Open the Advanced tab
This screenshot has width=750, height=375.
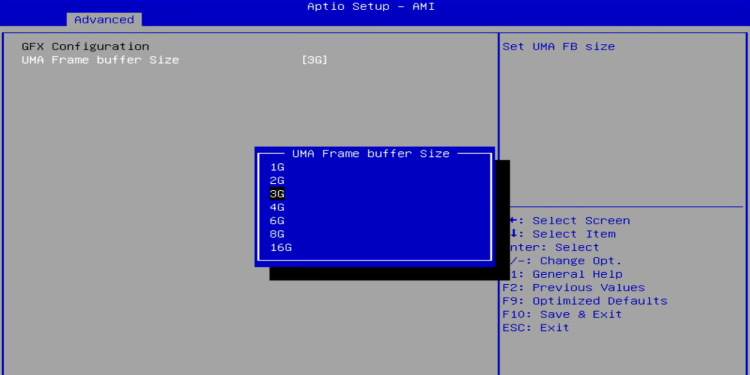(x=104, y=20)
